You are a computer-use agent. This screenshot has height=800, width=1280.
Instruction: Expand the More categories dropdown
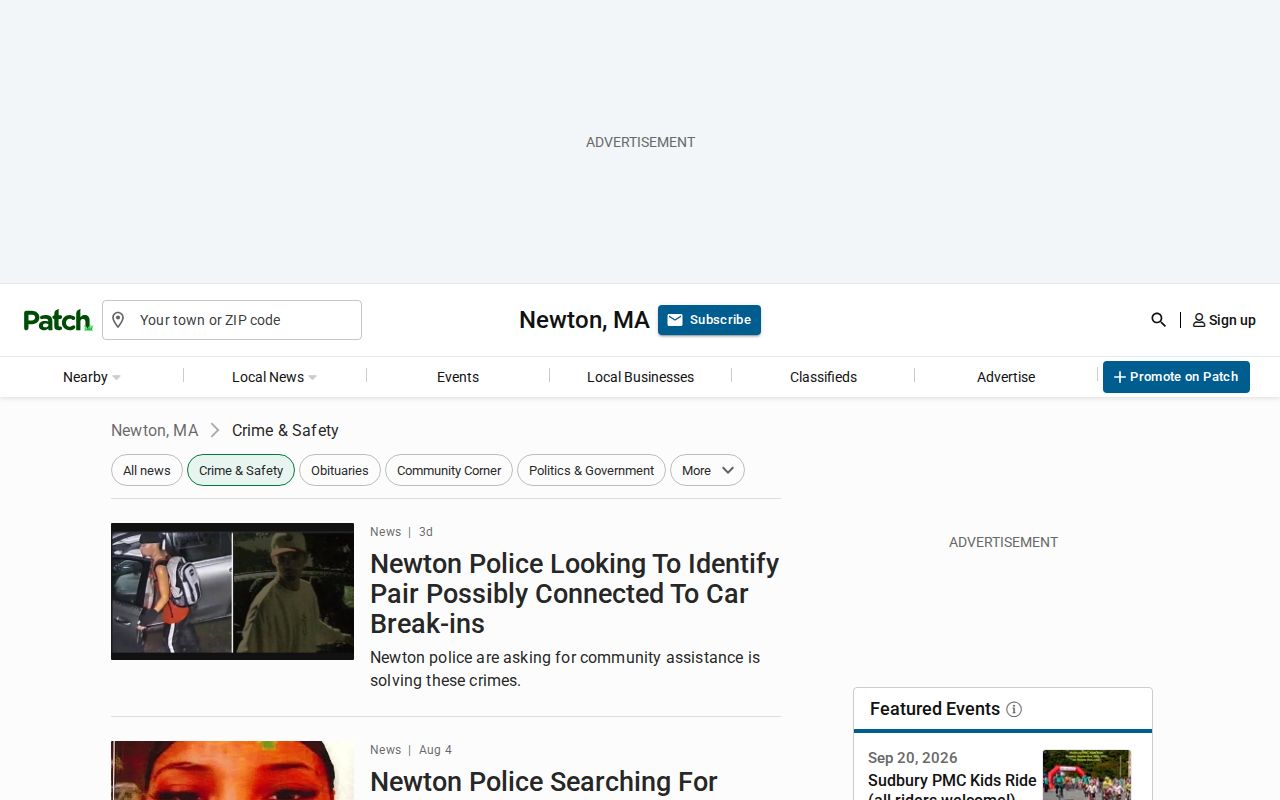pos(707,471)
